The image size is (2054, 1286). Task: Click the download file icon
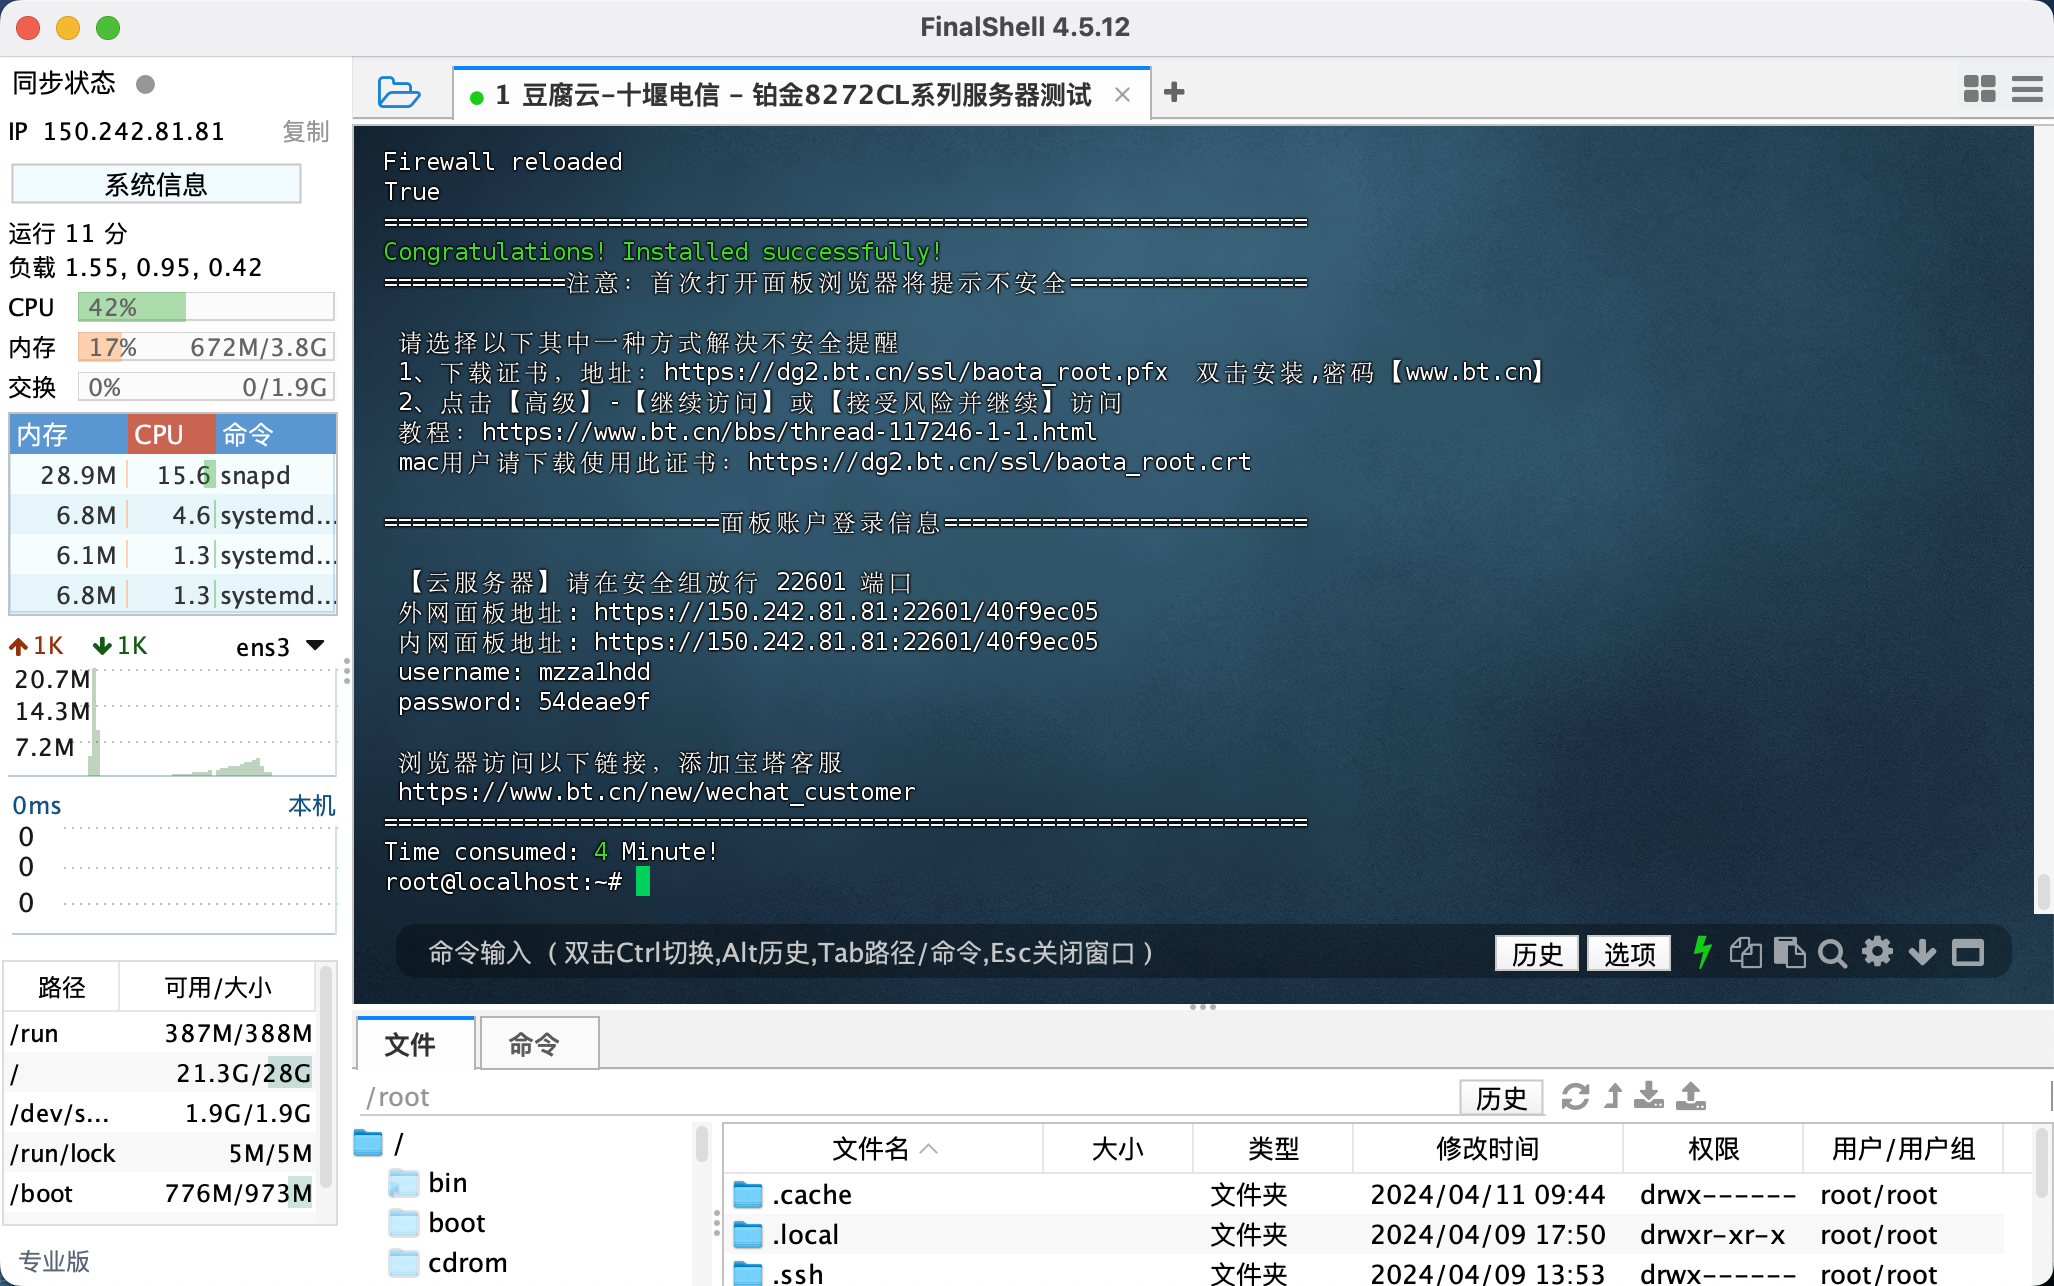[1649, 1096]
